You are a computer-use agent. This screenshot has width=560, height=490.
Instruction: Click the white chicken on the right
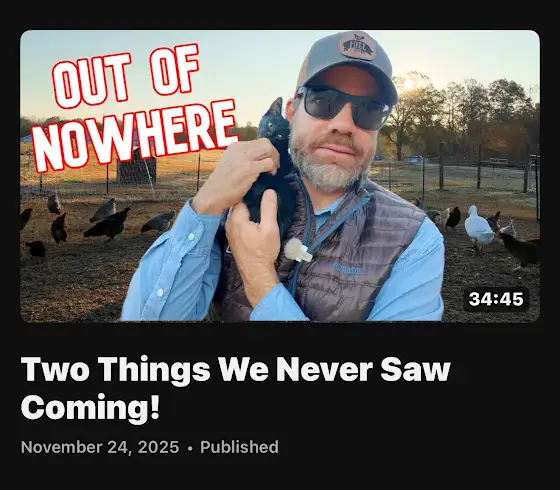(x=479, y=228)
